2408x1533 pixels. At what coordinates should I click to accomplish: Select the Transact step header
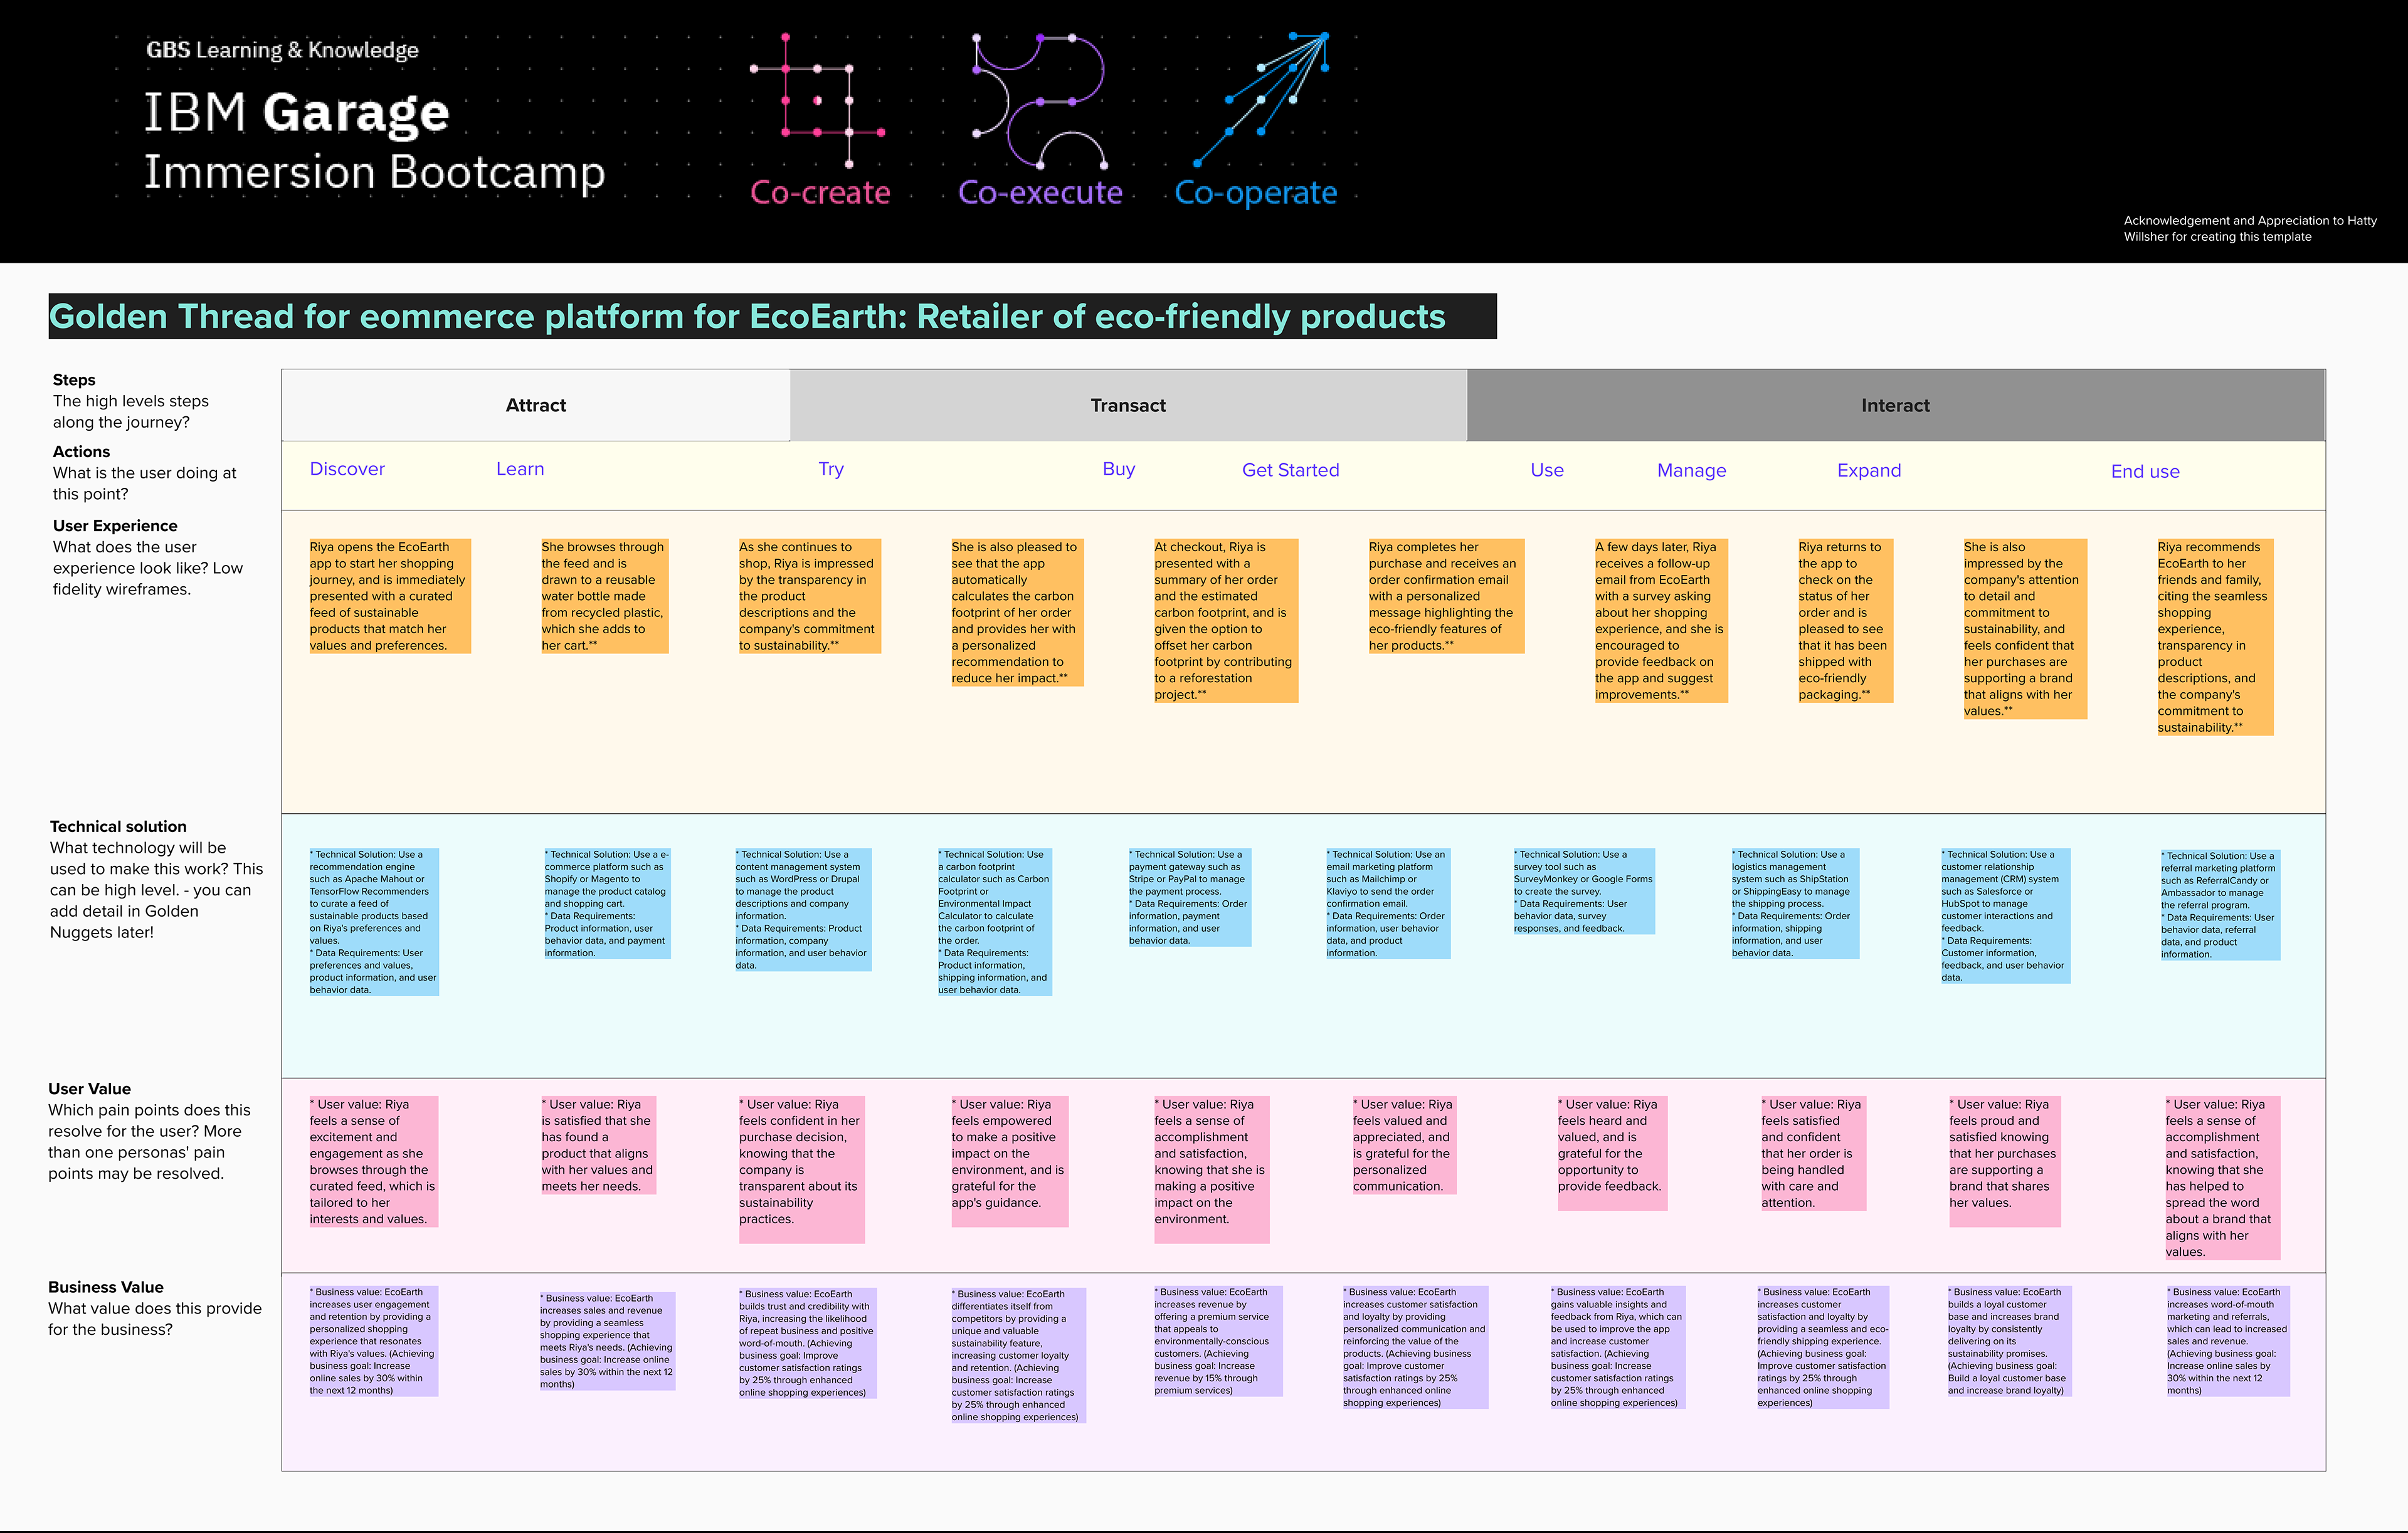pyautogui.click(x=1128, y=405)
